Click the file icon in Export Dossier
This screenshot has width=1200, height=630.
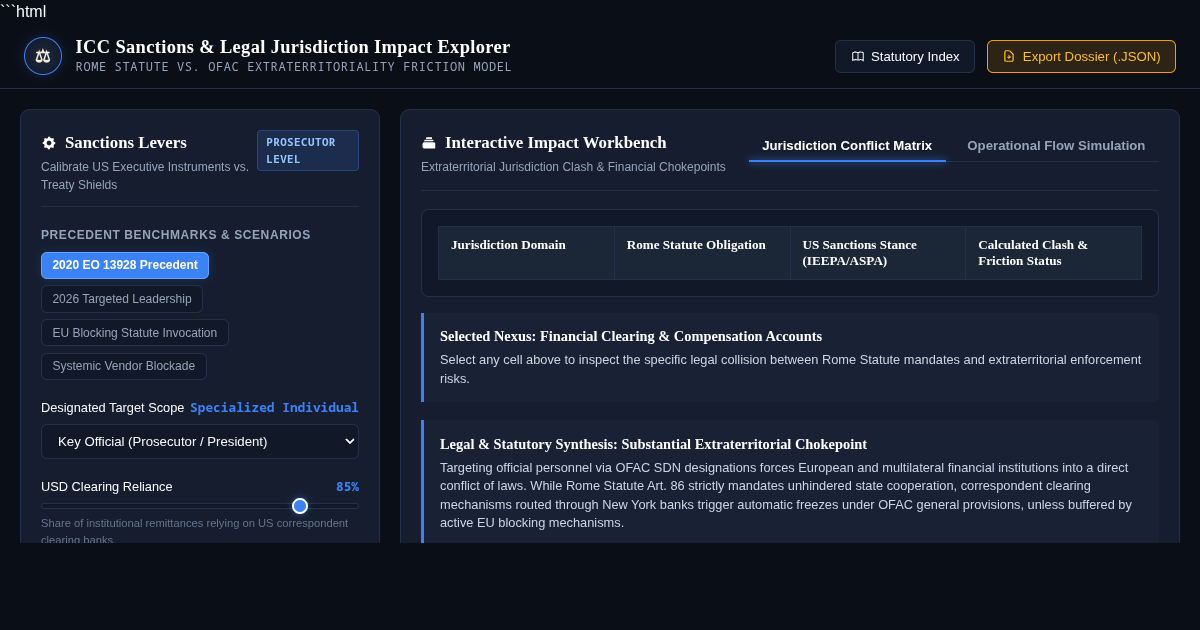(x=1009, y=57)
